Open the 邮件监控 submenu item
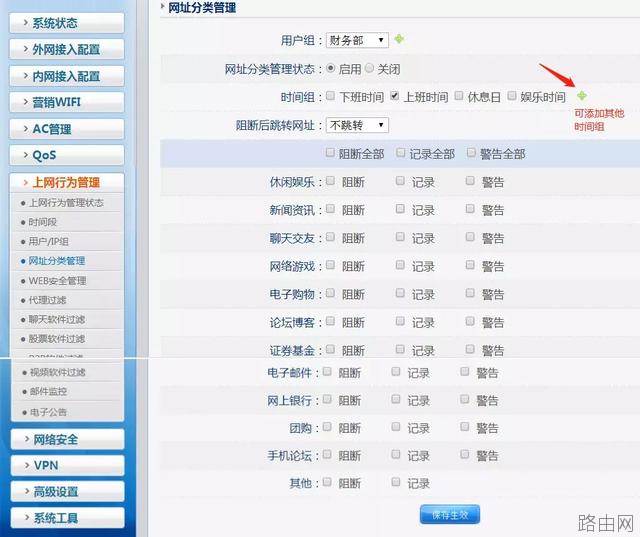 pos(48,391)
